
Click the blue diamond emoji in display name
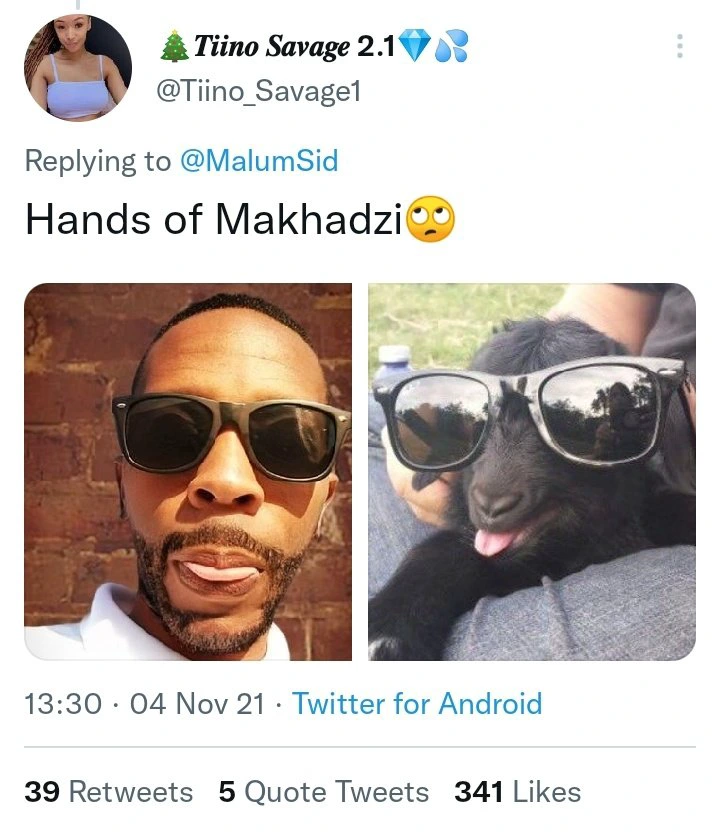(415, 46)
